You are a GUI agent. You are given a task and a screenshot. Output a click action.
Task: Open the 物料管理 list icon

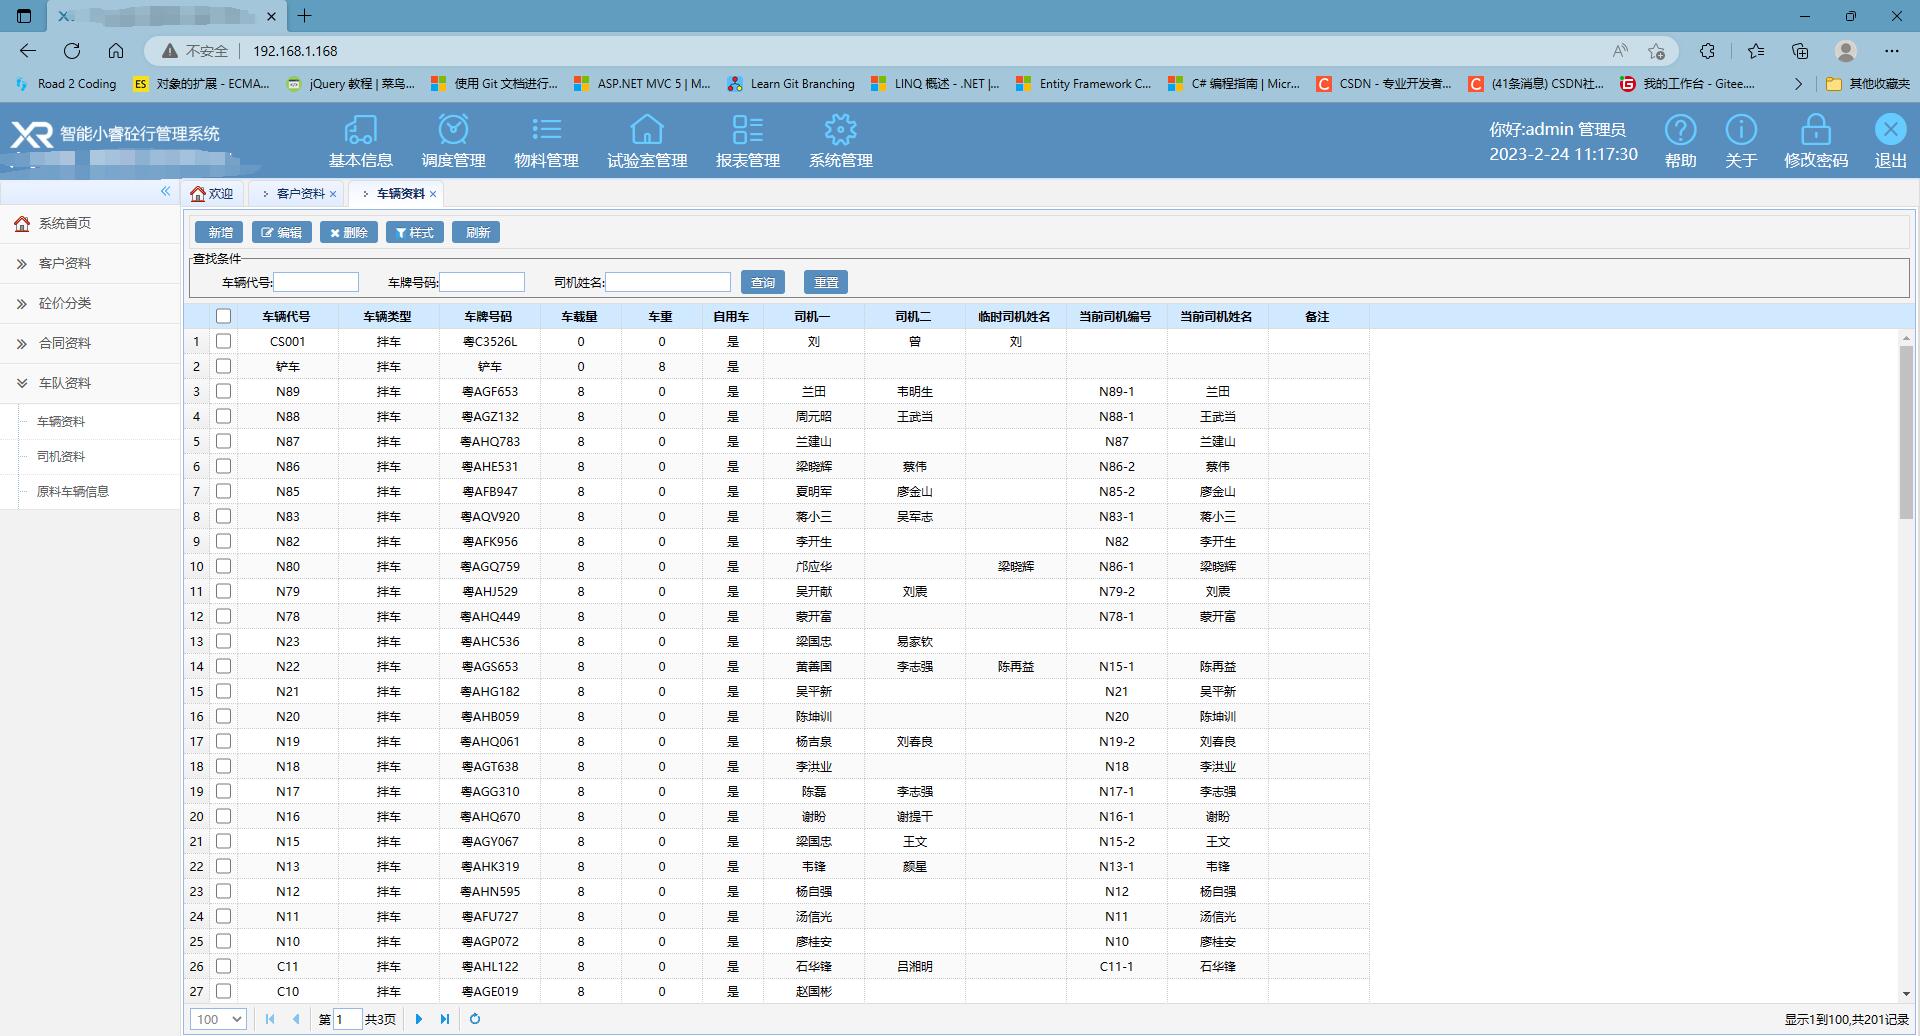click(546, 130)
